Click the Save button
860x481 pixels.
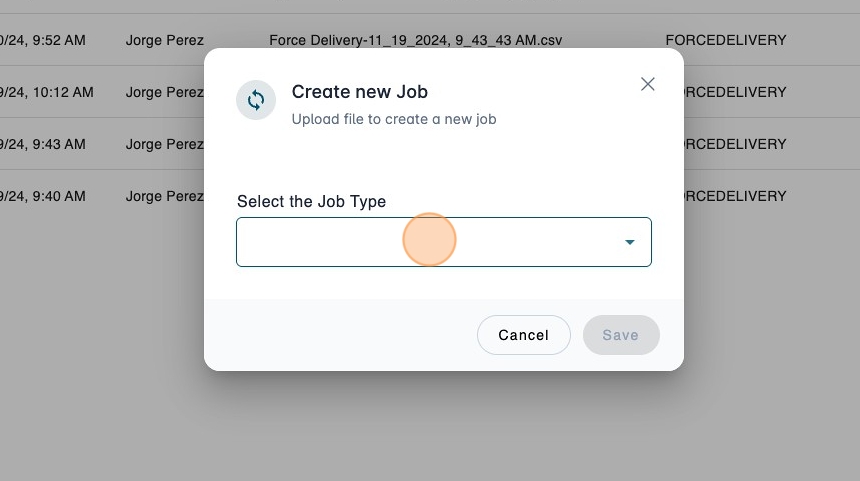[621, 335]
